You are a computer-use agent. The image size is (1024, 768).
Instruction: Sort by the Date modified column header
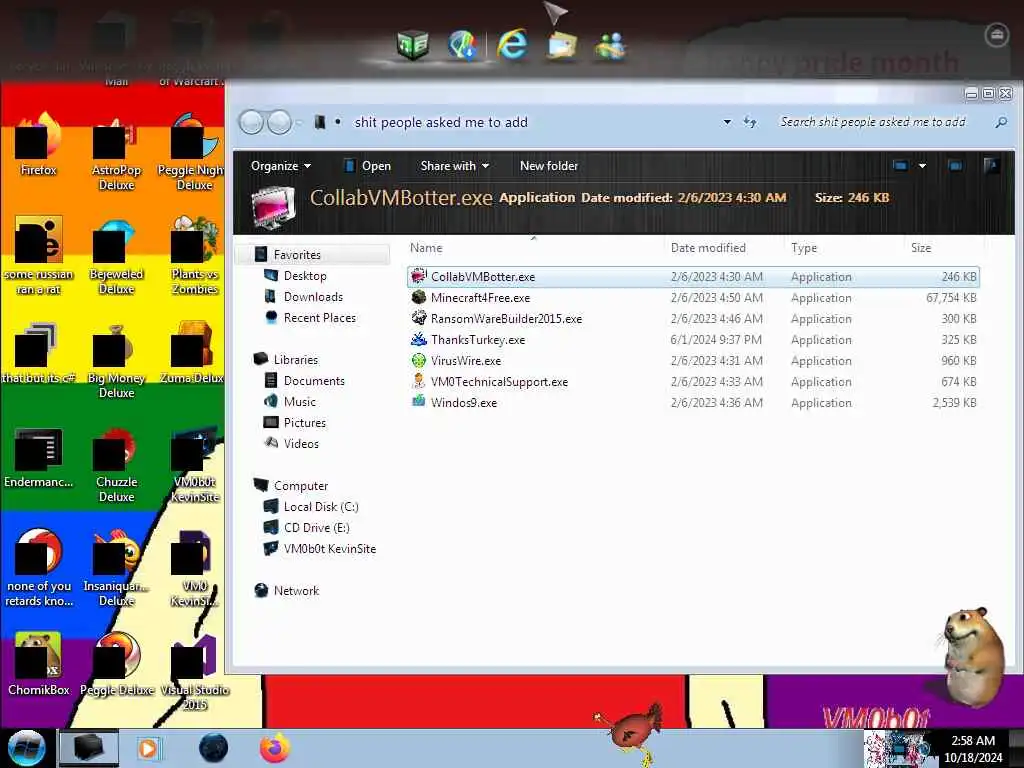(708, 248)
